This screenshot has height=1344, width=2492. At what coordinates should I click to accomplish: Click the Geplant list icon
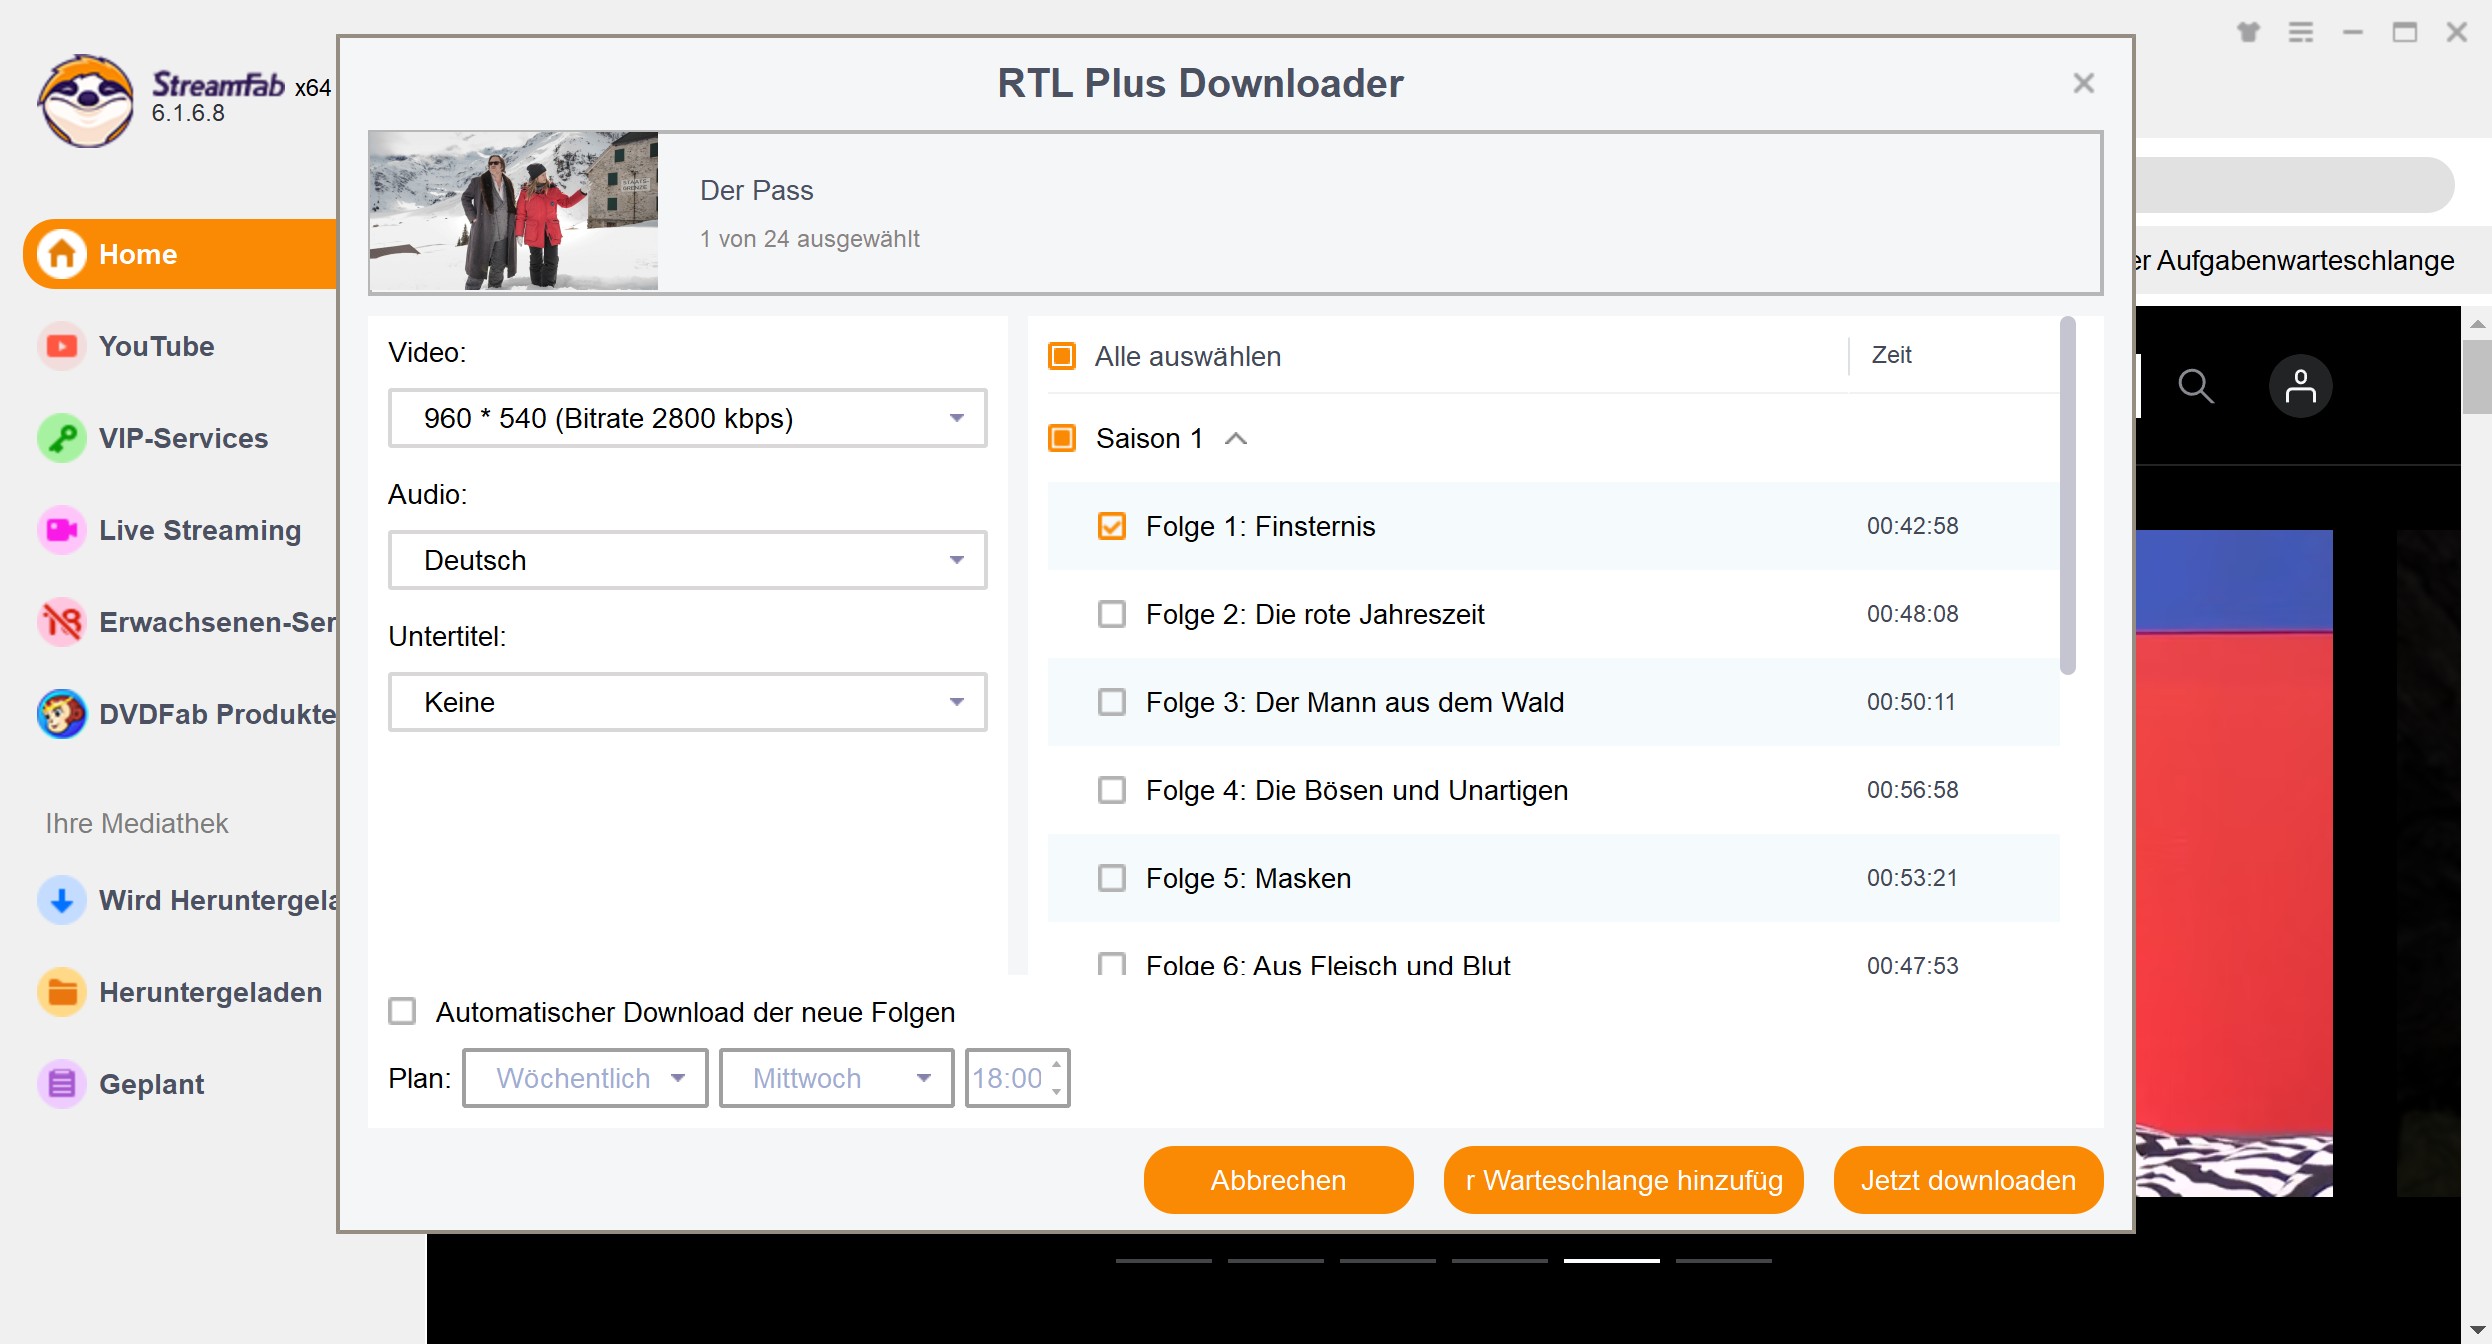(x=62, y=1084)
